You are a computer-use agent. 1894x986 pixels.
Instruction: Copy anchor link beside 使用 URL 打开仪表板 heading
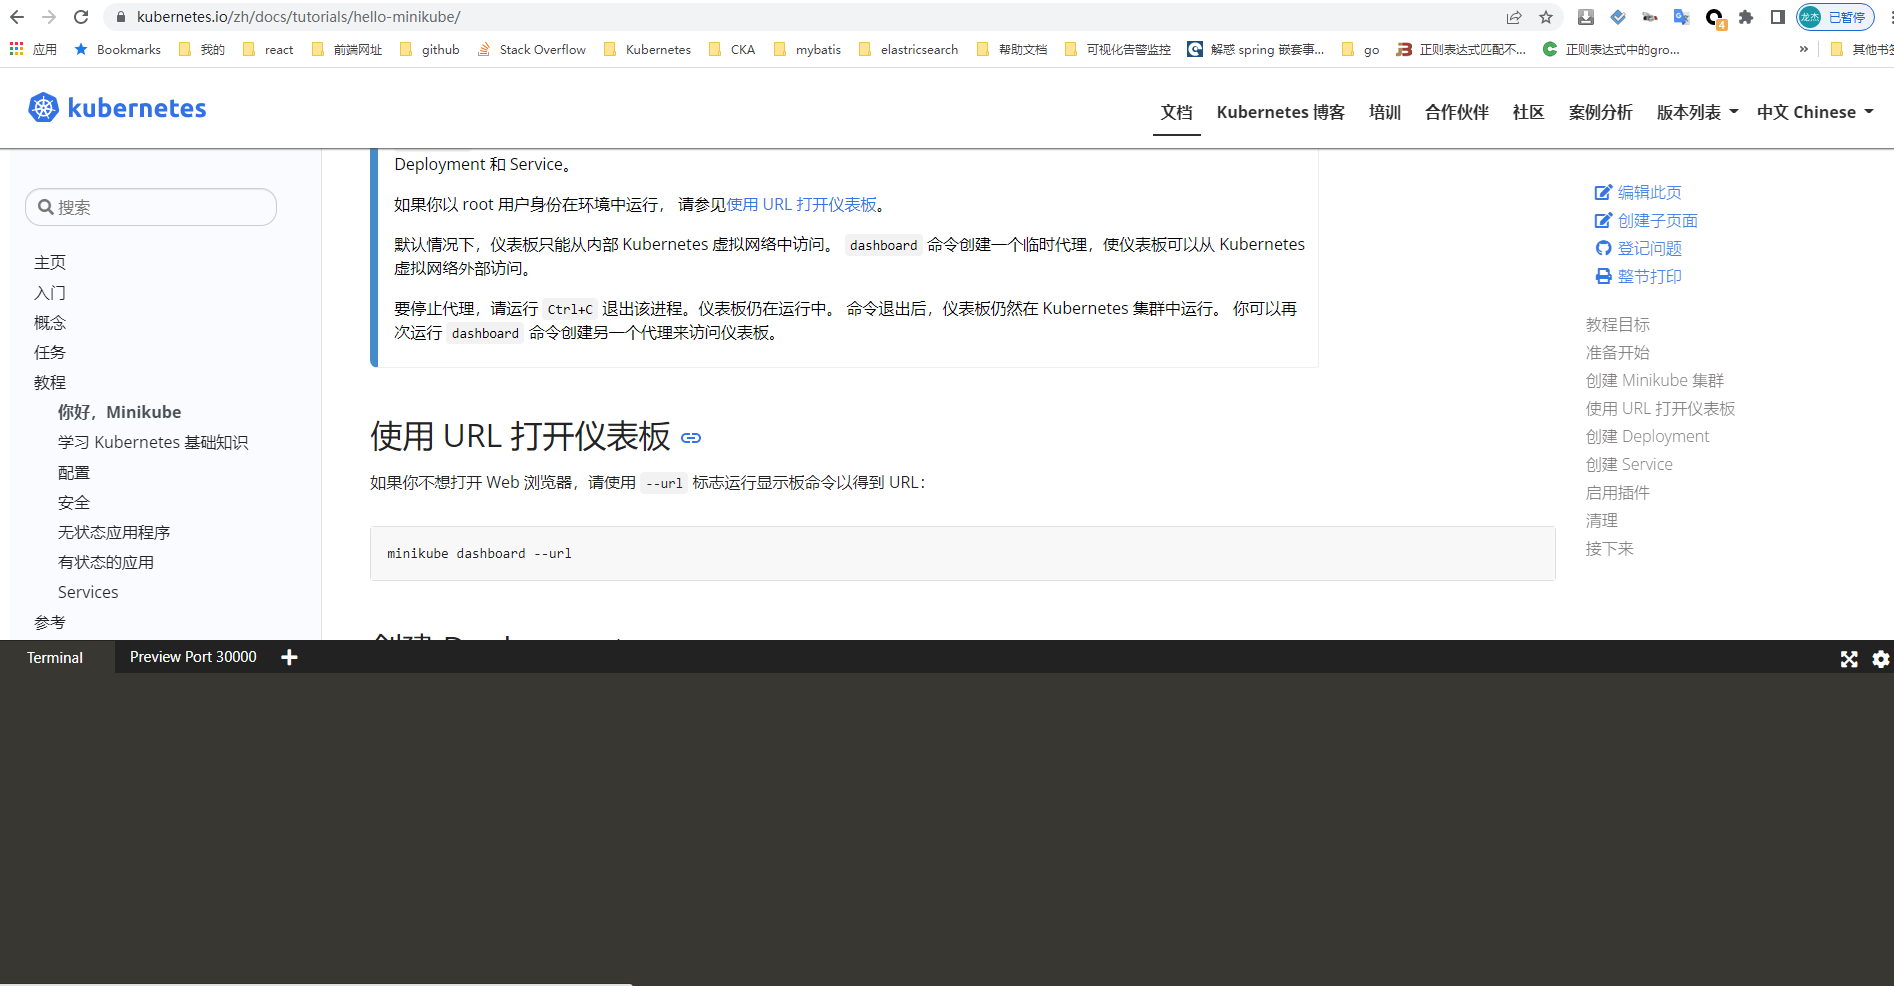click(x=691, y=438)
